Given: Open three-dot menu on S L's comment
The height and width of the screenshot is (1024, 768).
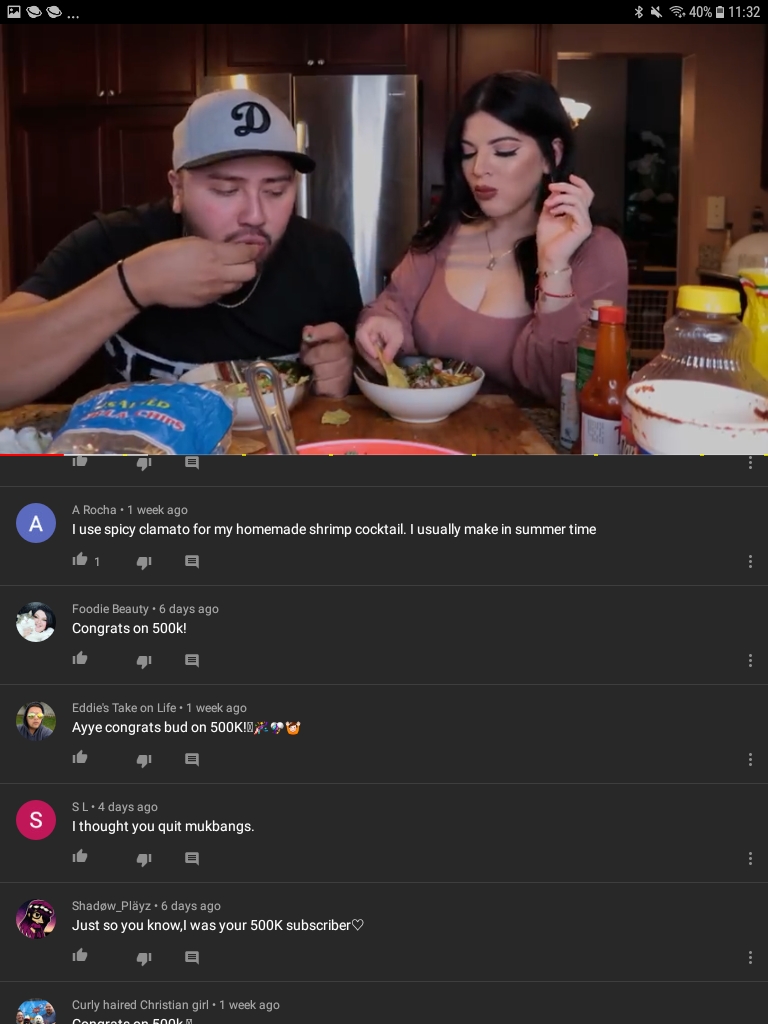Looking at the screenshot, I should click(x=750, y=858).
